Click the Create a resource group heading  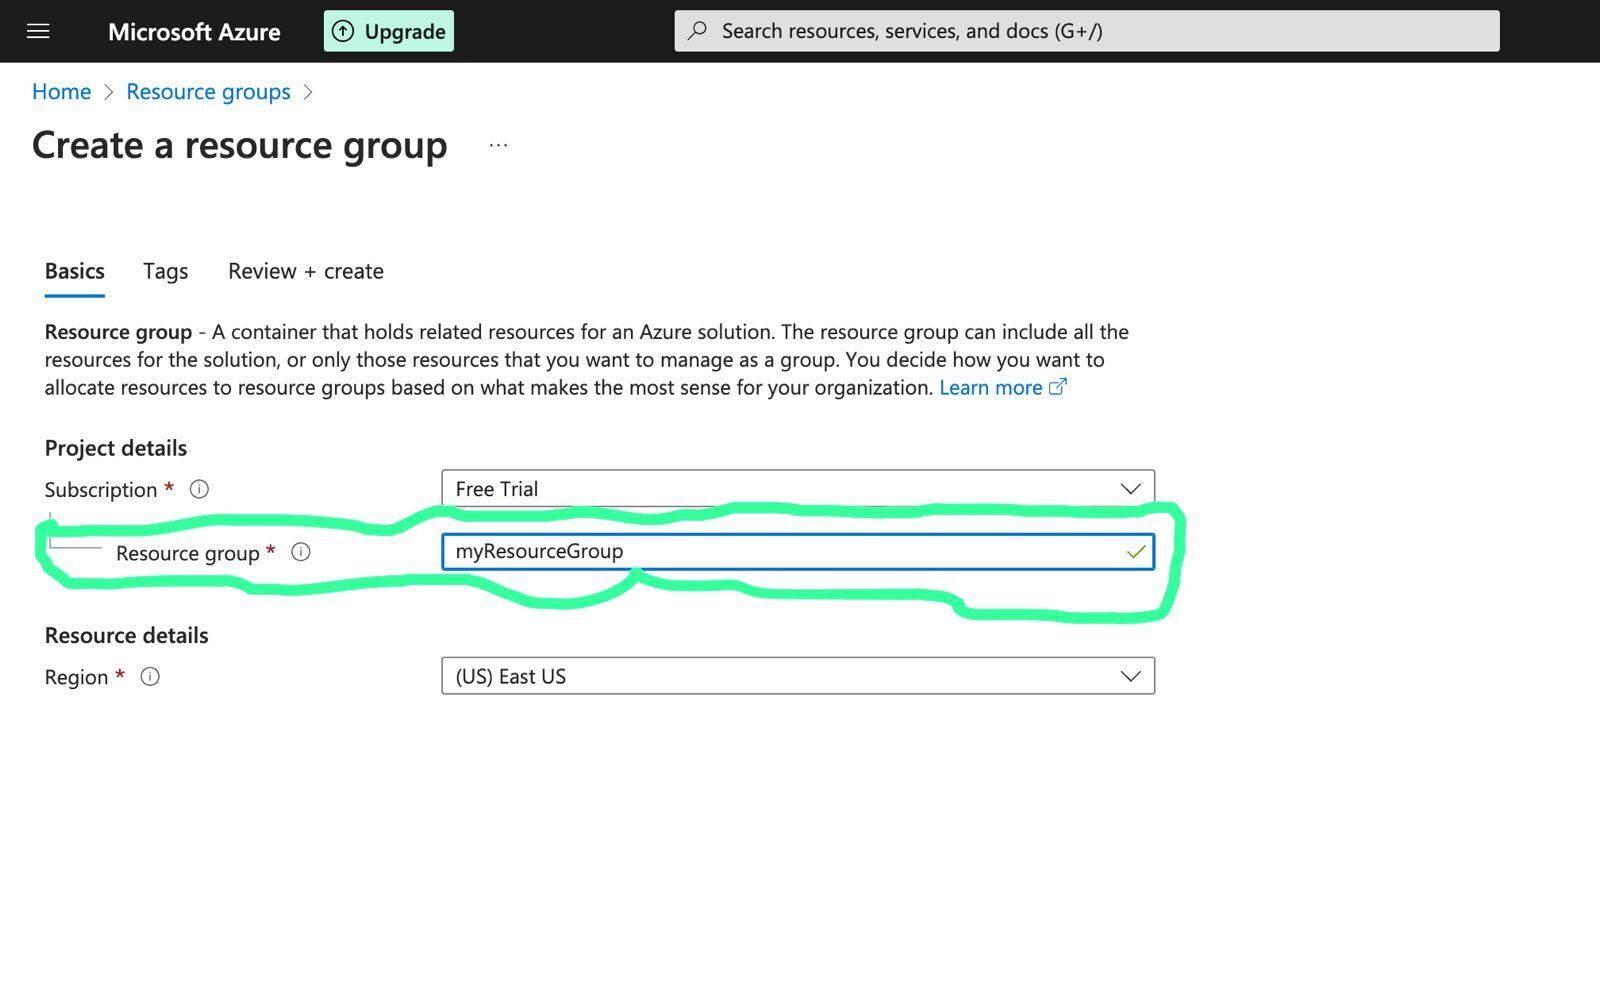tap(240, 146)
